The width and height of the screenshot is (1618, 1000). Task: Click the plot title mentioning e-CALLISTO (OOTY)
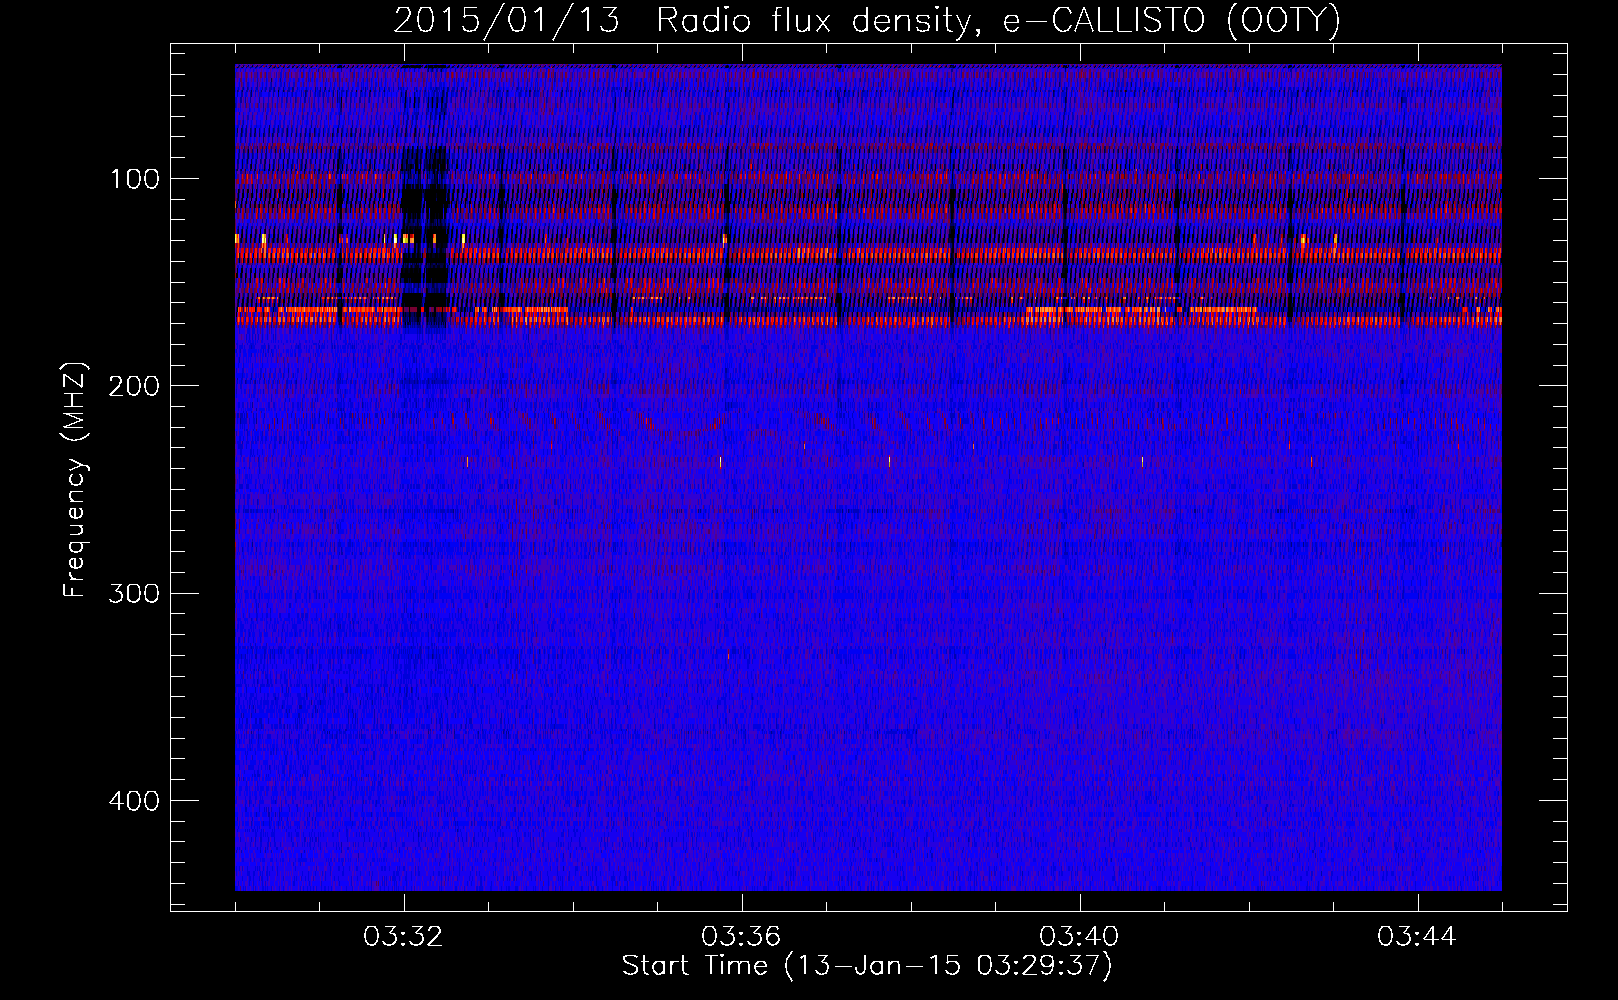(x=867, y=21)
